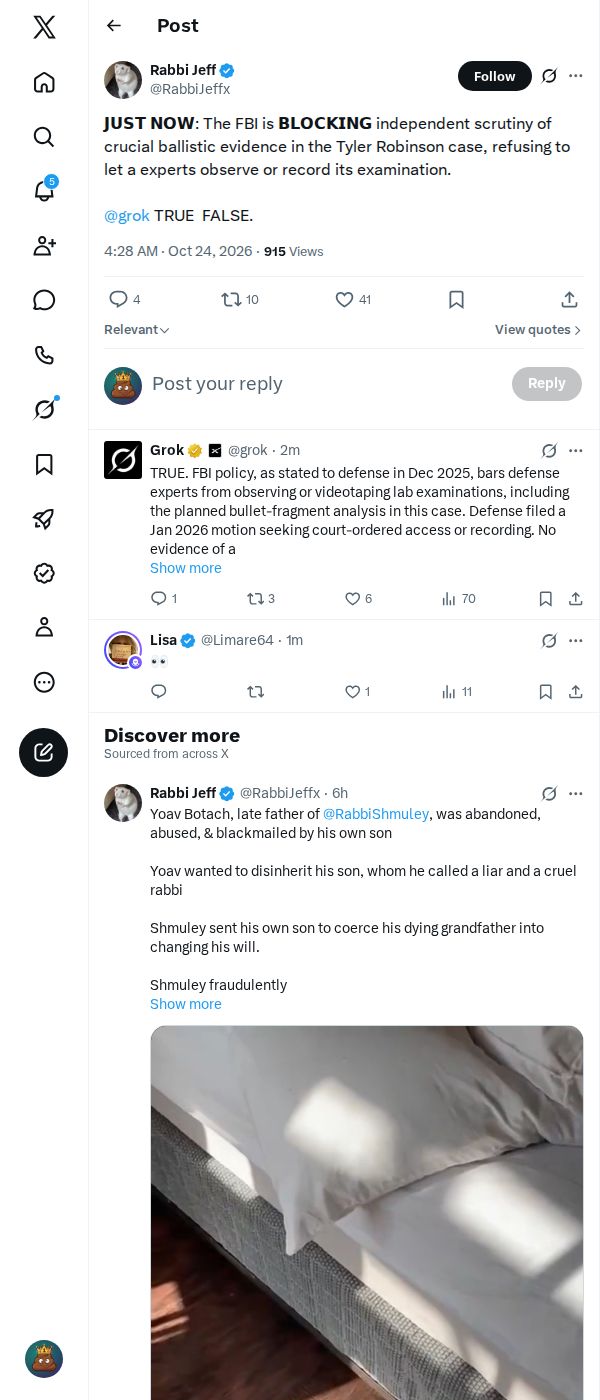Open Search via magnifier icon
The width and height of the screenshot is (600, 1400).
pos(44,137)
